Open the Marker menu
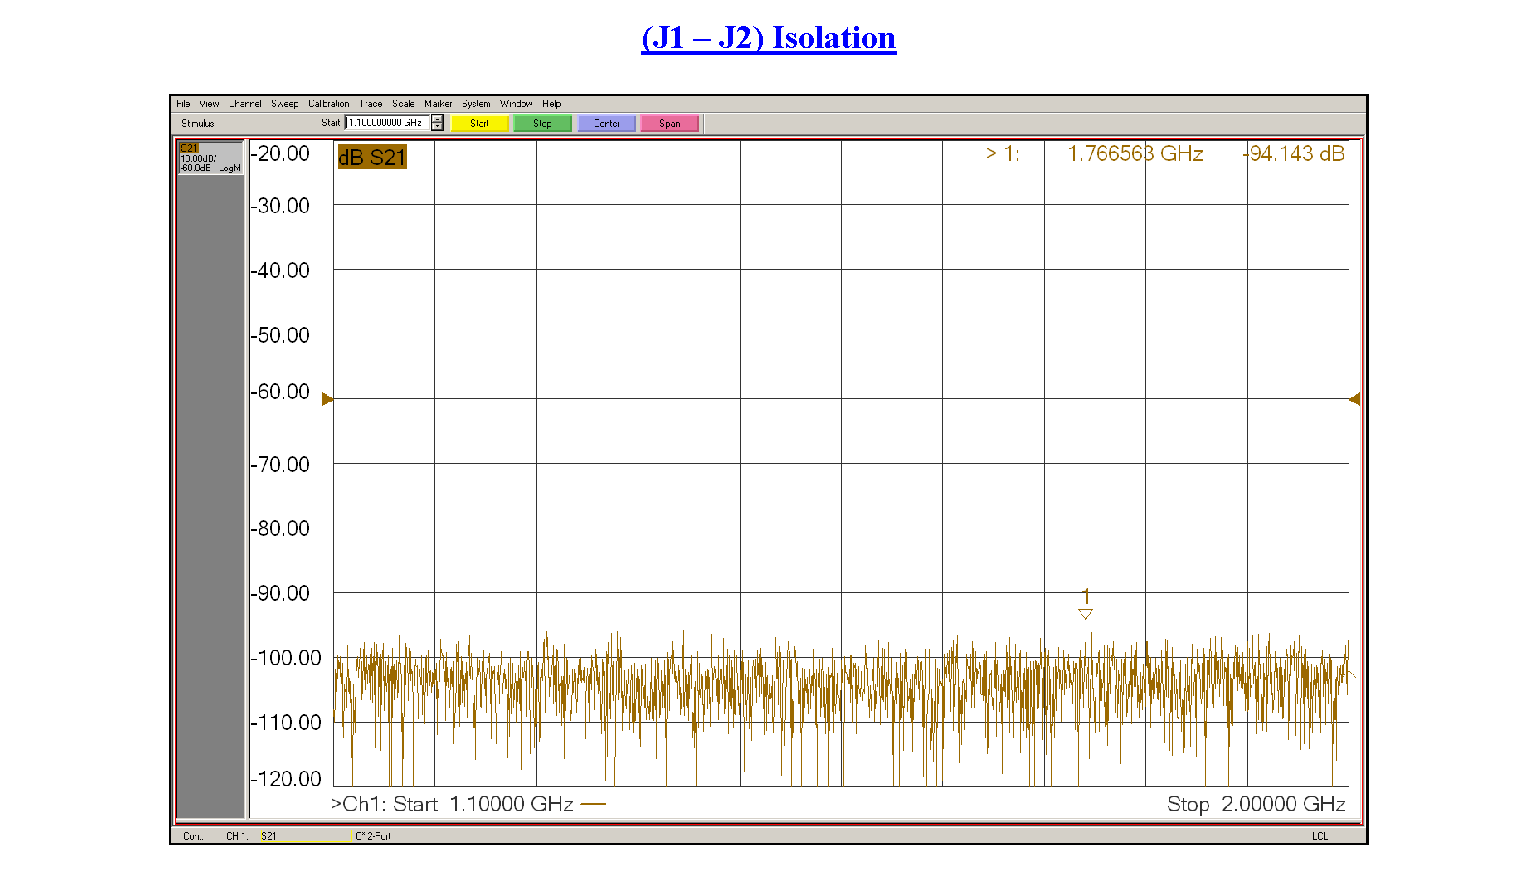The width and height of the screenshot is (1530, 870). (x=438, y=104)
